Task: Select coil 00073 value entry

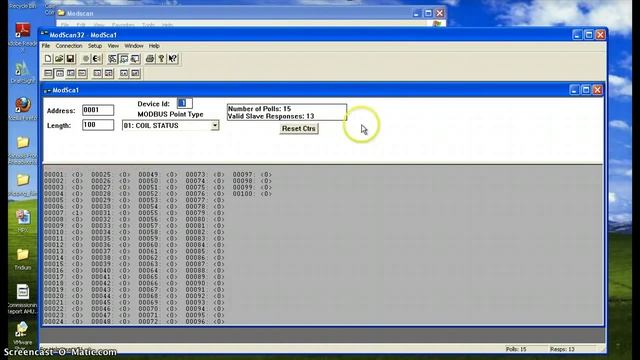Action: (x=219, y=174)
